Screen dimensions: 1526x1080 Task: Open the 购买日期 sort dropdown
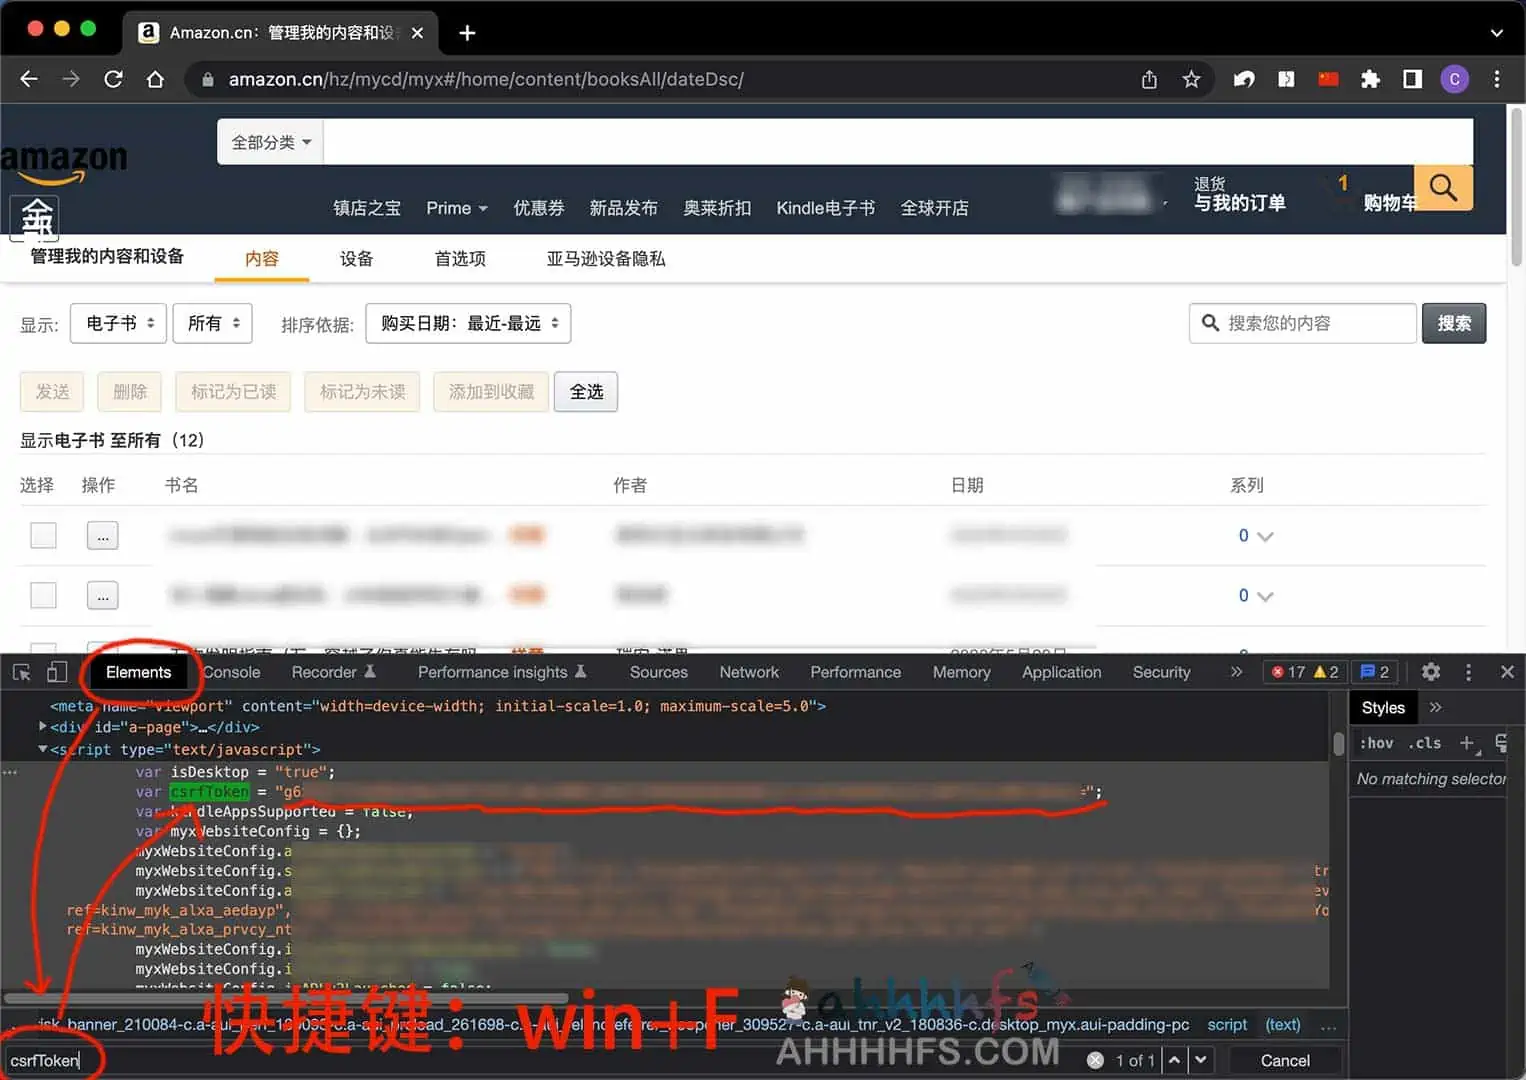[x=467, y=323]
